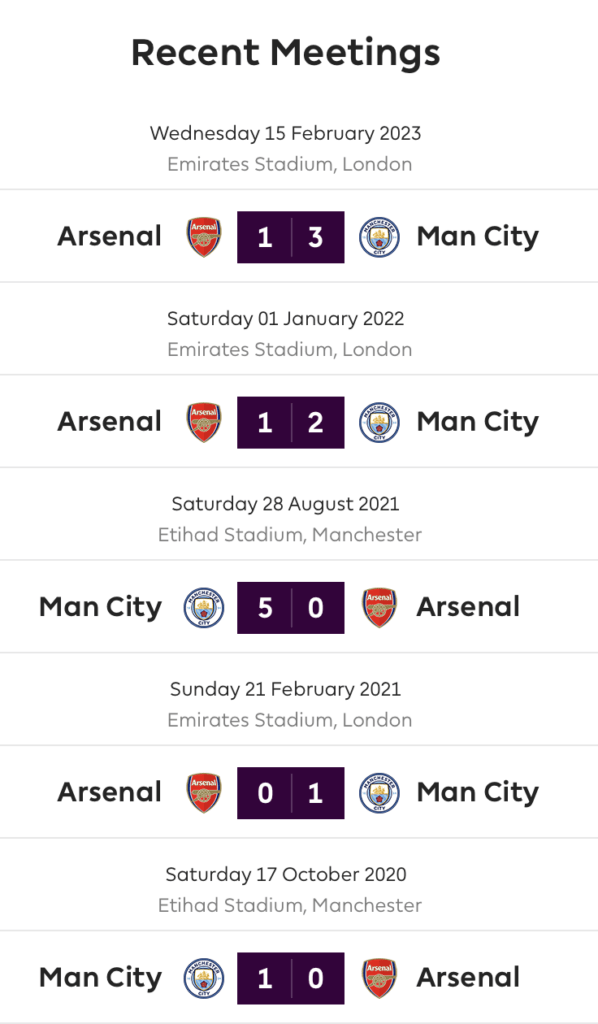Screen dimensions: 598x1024
Task: Click the Saturday 28 August 2021 date
Action: click(x=285, y=504)
